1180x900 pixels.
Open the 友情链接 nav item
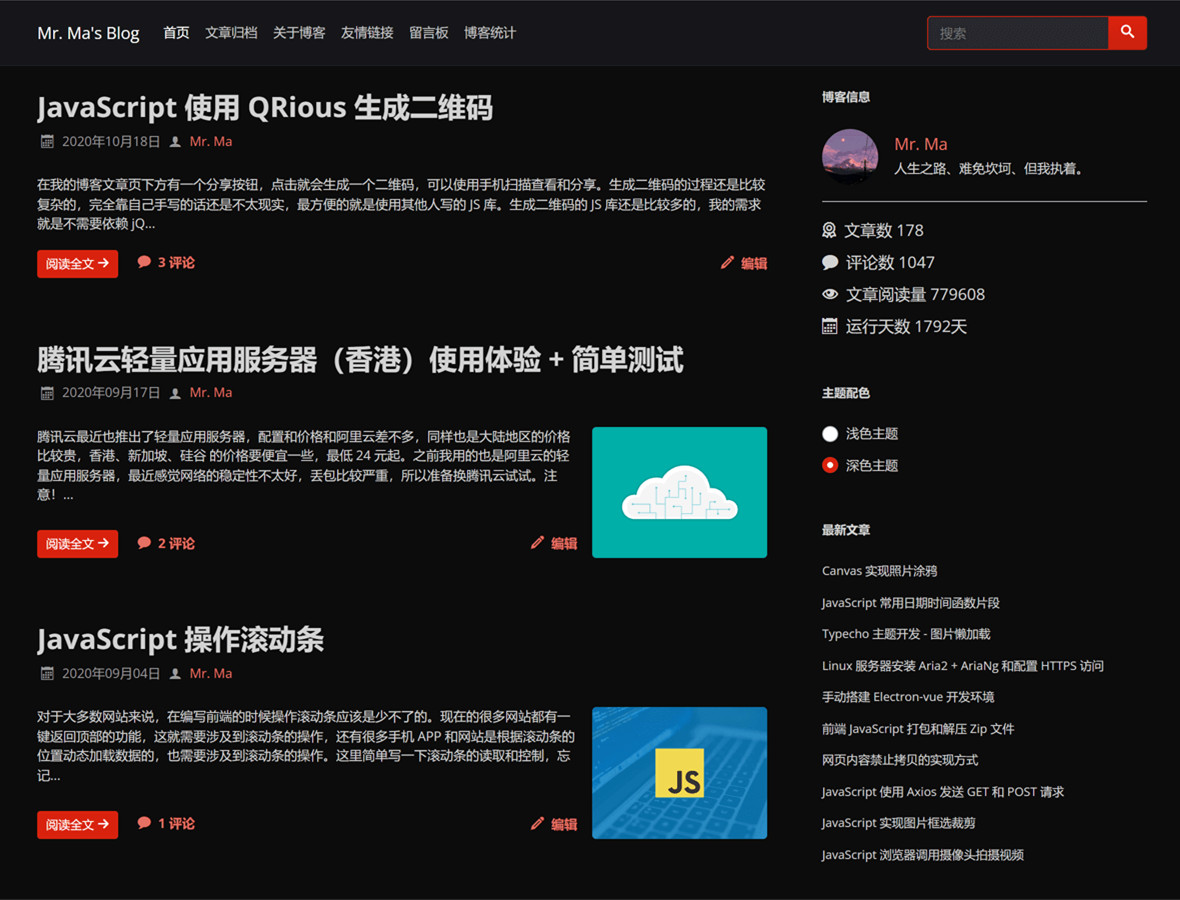pyautogui.click(x=367, y=32)
